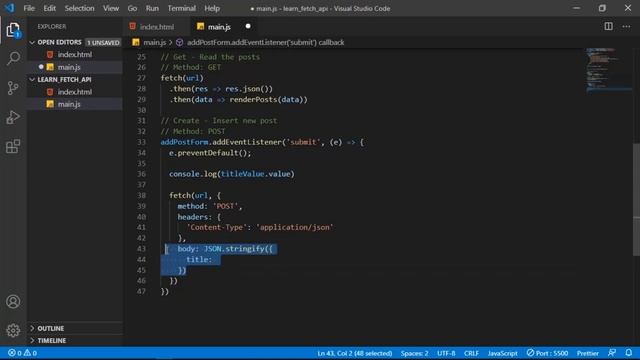The height and width of the screenshot is (360, 640).
Task: Open the Go menu
Action: click(x=132, y=8)
